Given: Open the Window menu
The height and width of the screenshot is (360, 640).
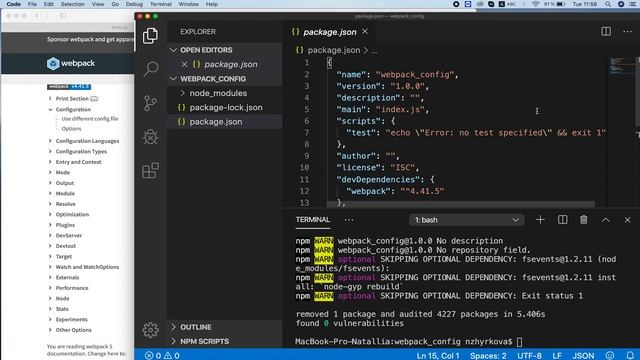Looking at the screenshot, I should point(189,4).
